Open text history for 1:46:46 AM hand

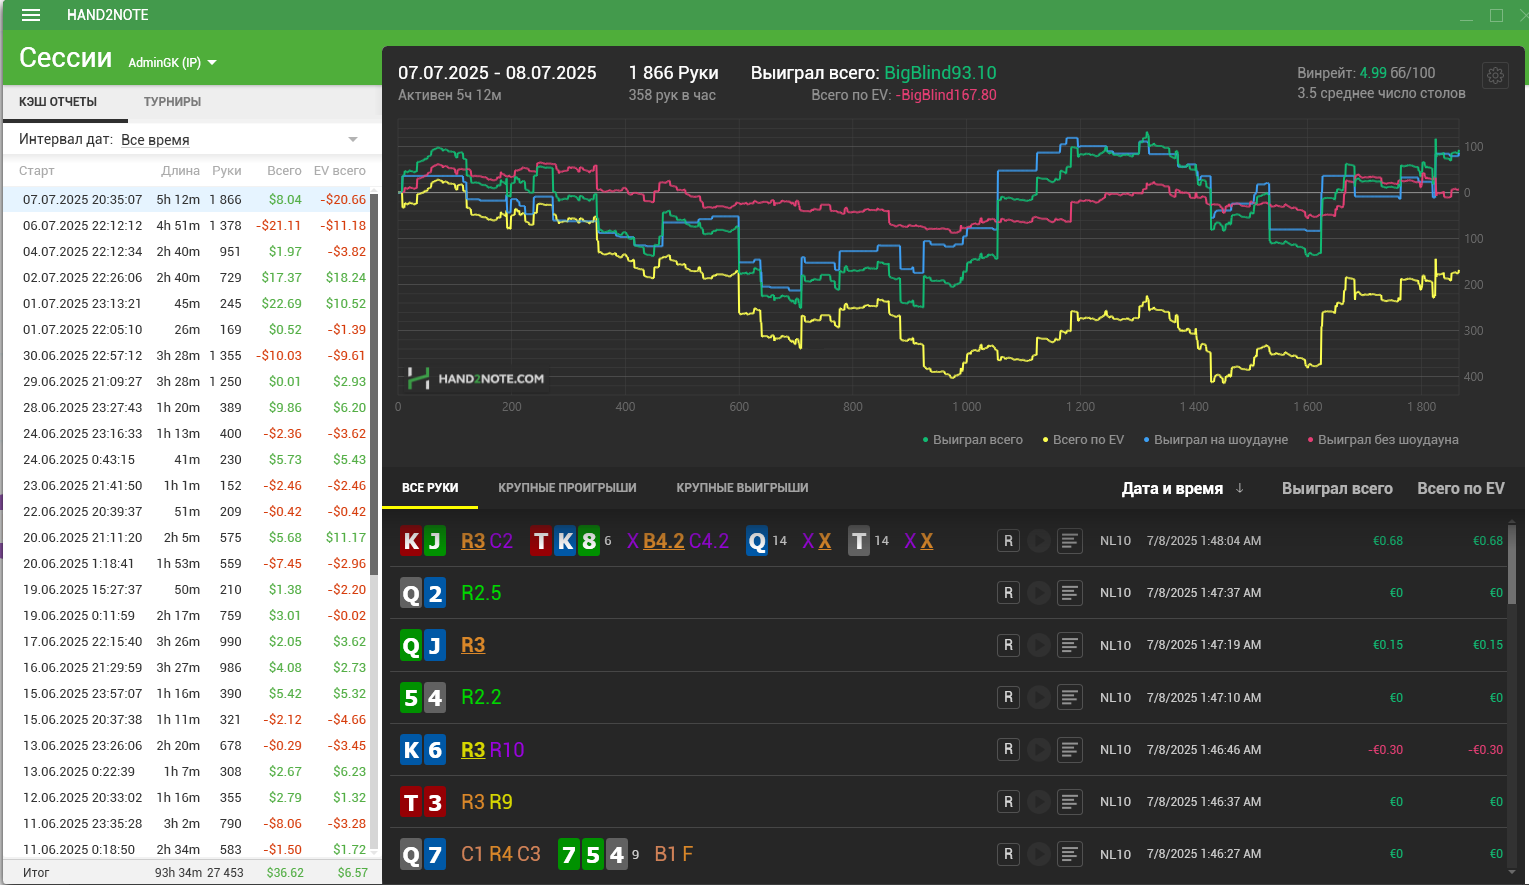pos(1070,749)
